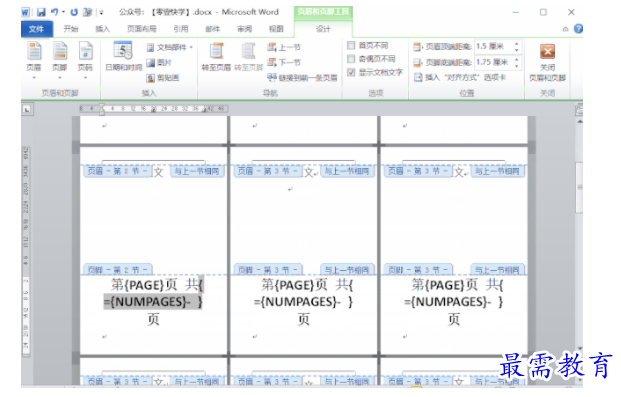This screenshot has height=397, width=621.
Task: Go to 下一节 next section
Action: tap(284, 63)
